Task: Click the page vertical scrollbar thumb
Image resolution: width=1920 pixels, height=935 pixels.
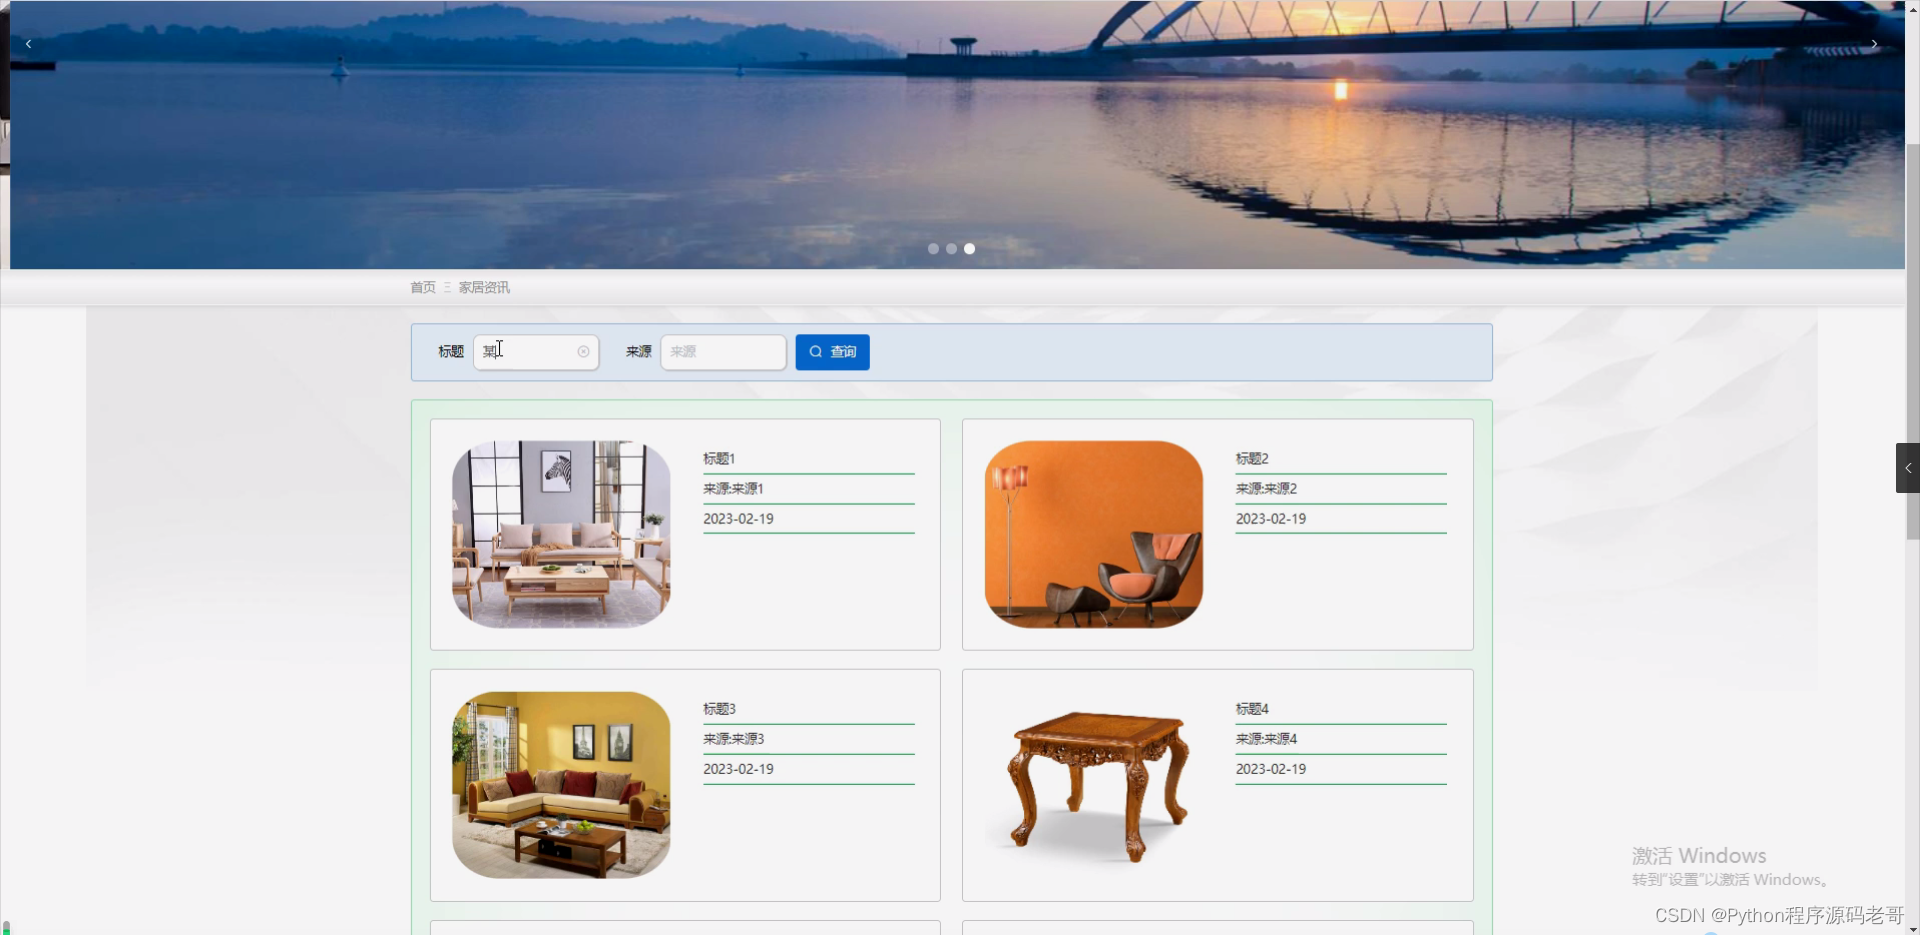Action: 1913,340
